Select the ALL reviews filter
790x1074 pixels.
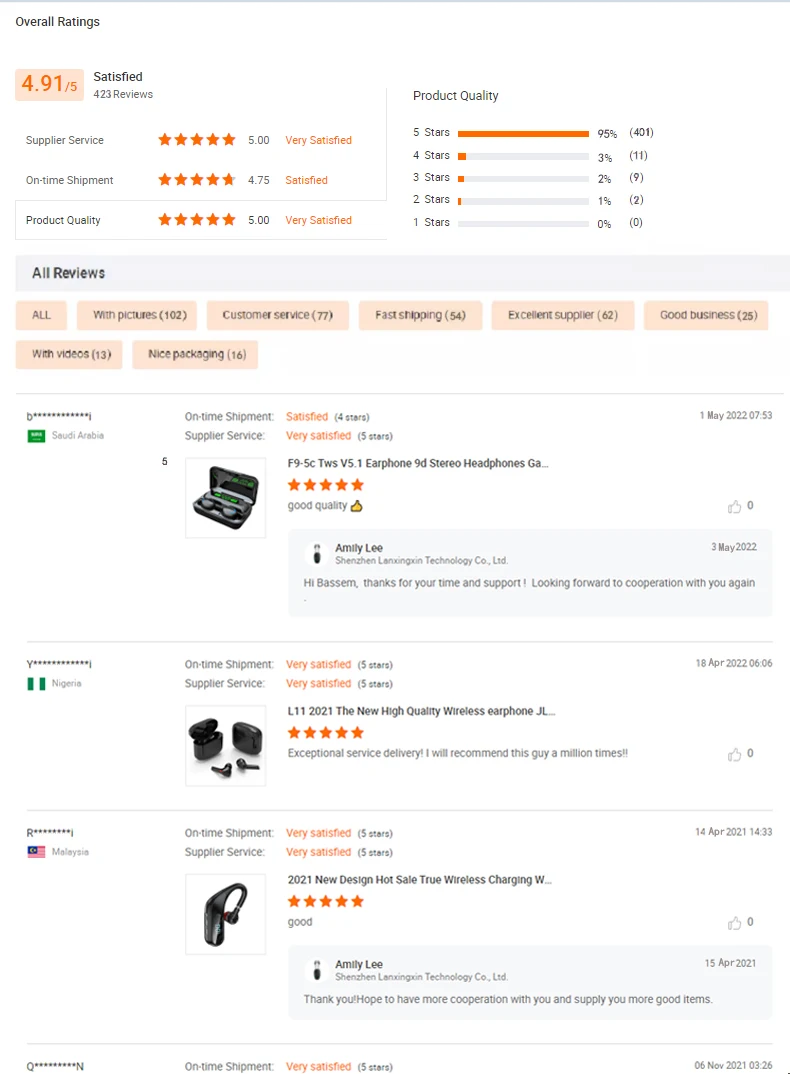41,315
